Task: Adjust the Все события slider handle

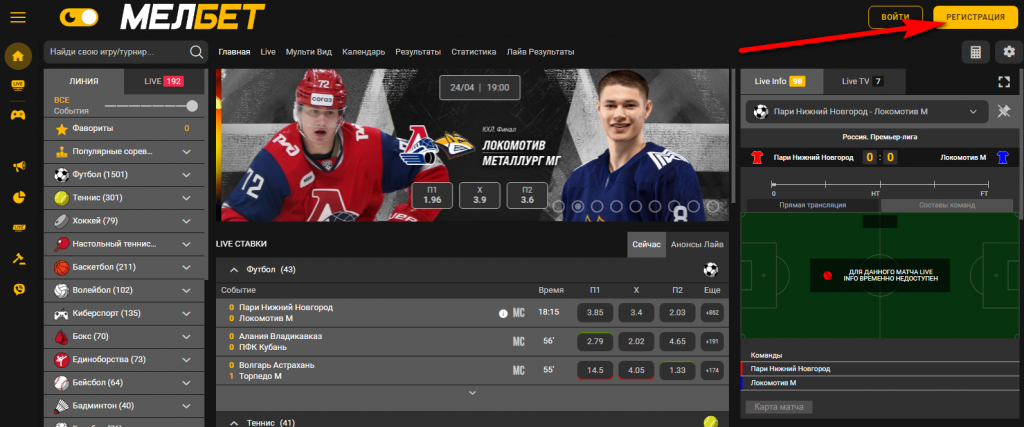Action: 192,106
